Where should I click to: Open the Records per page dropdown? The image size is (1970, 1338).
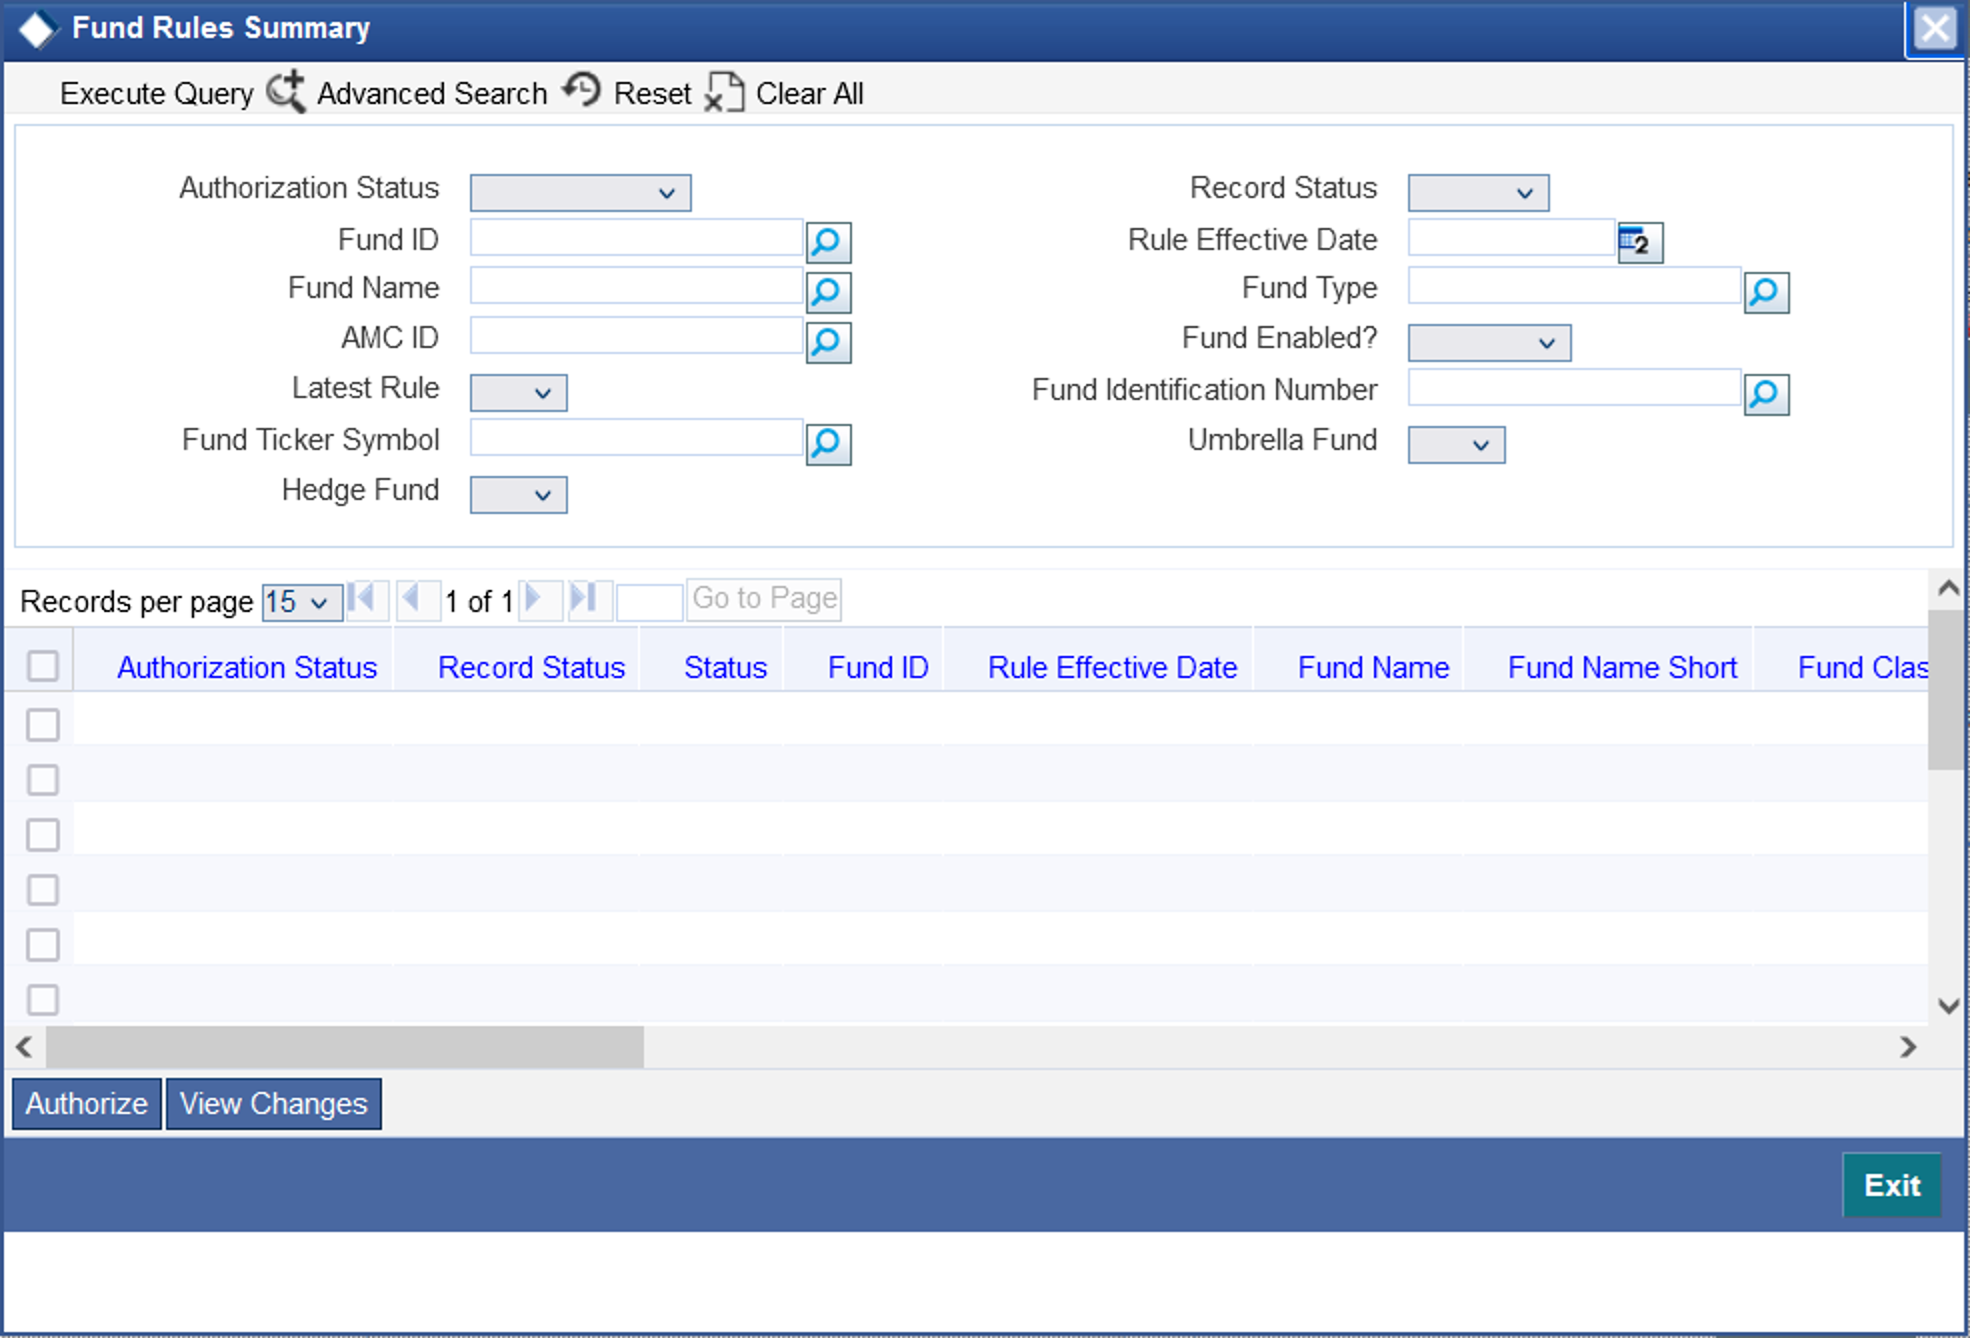(x=300, y=602)
